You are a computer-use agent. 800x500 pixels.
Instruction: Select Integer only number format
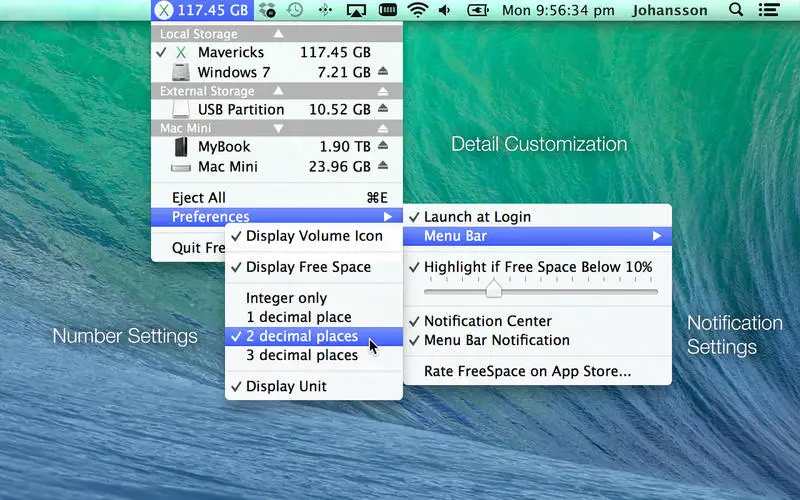pyautogui.click(x=314, y=298)
